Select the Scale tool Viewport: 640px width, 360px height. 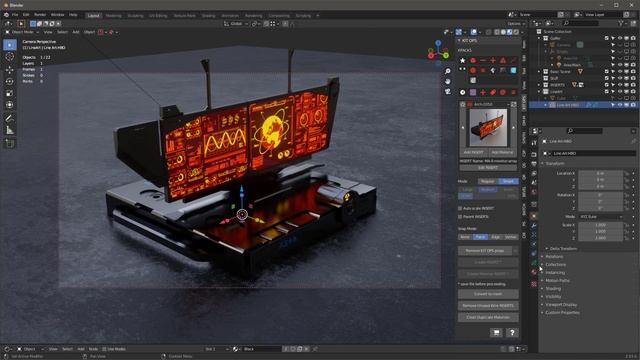coord(10,93)
